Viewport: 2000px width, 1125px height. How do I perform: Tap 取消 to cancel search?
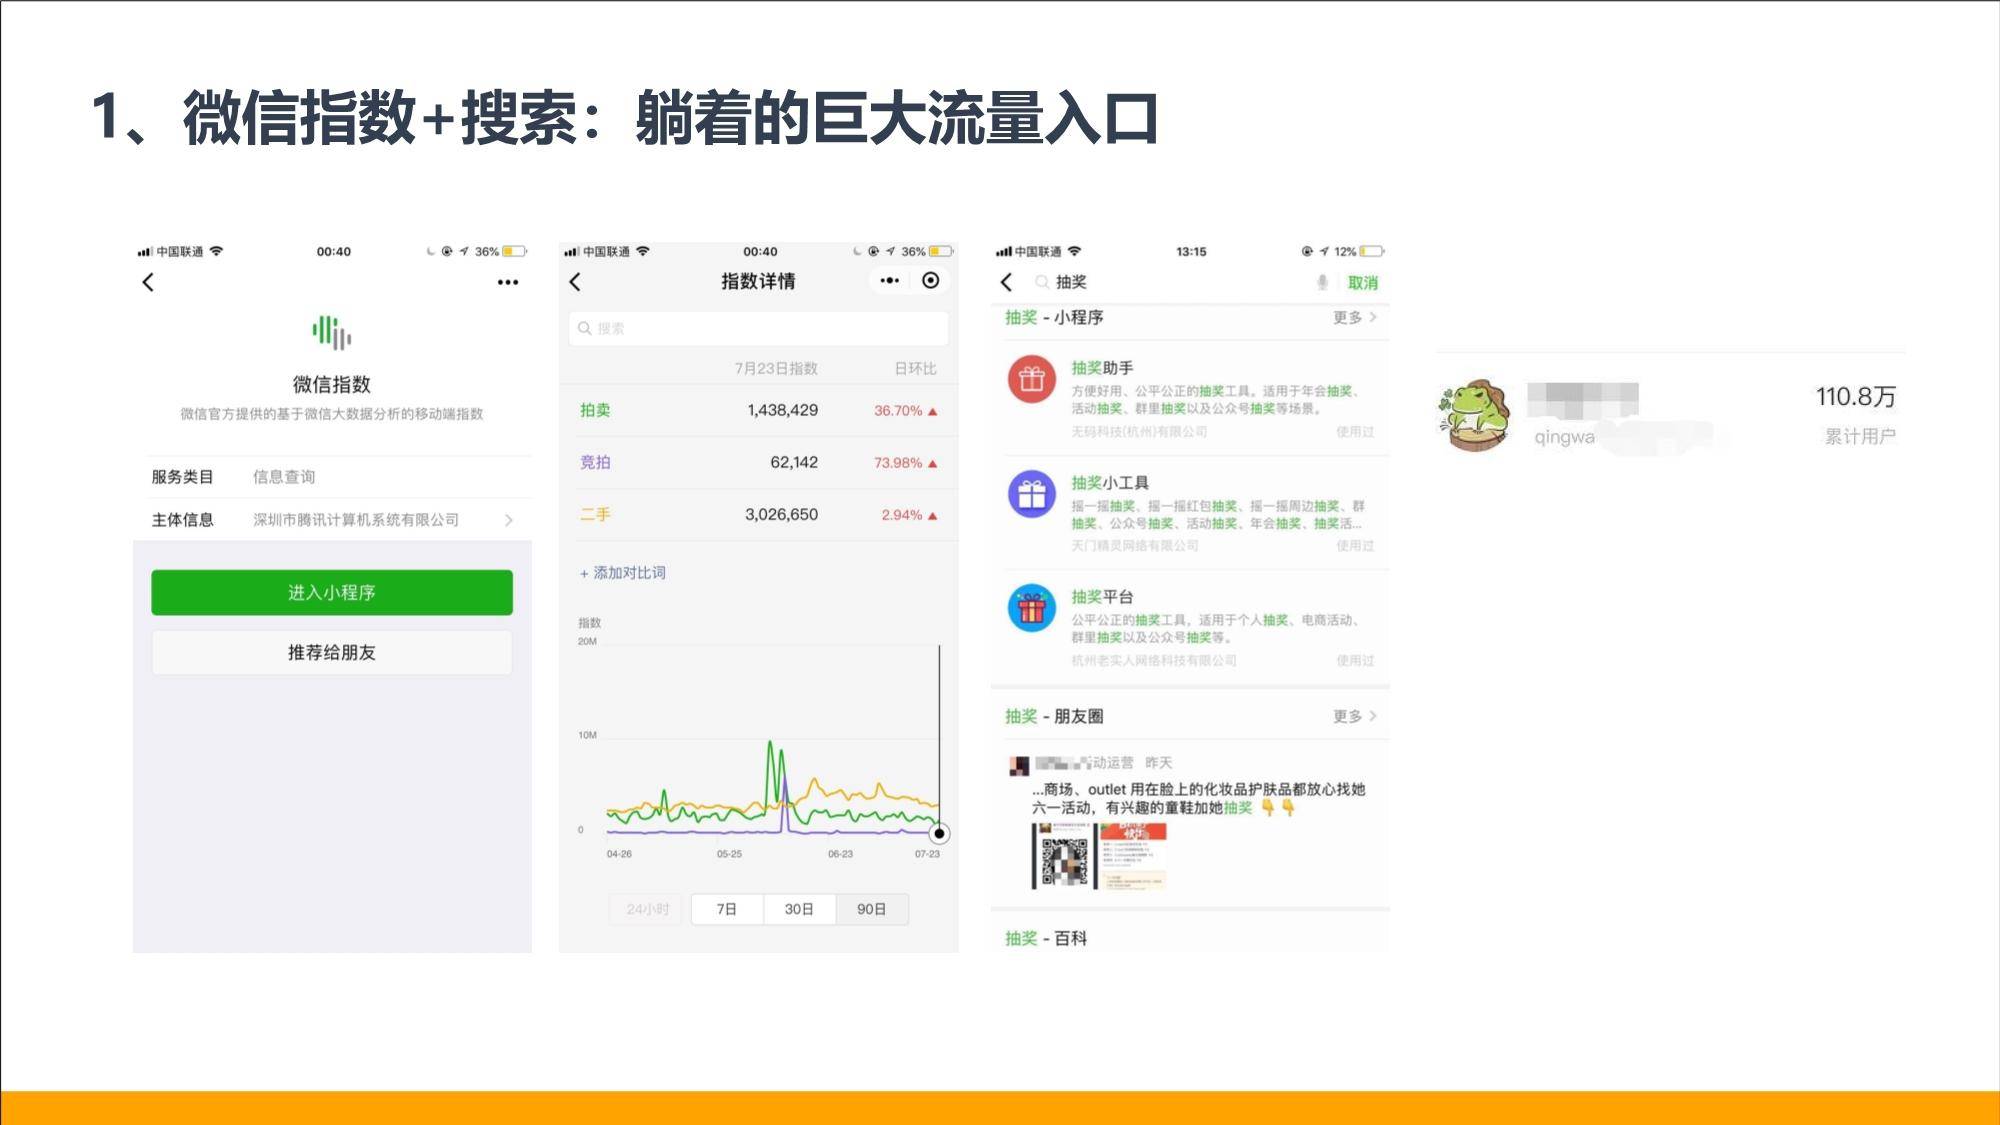[x=1362, y=283]
